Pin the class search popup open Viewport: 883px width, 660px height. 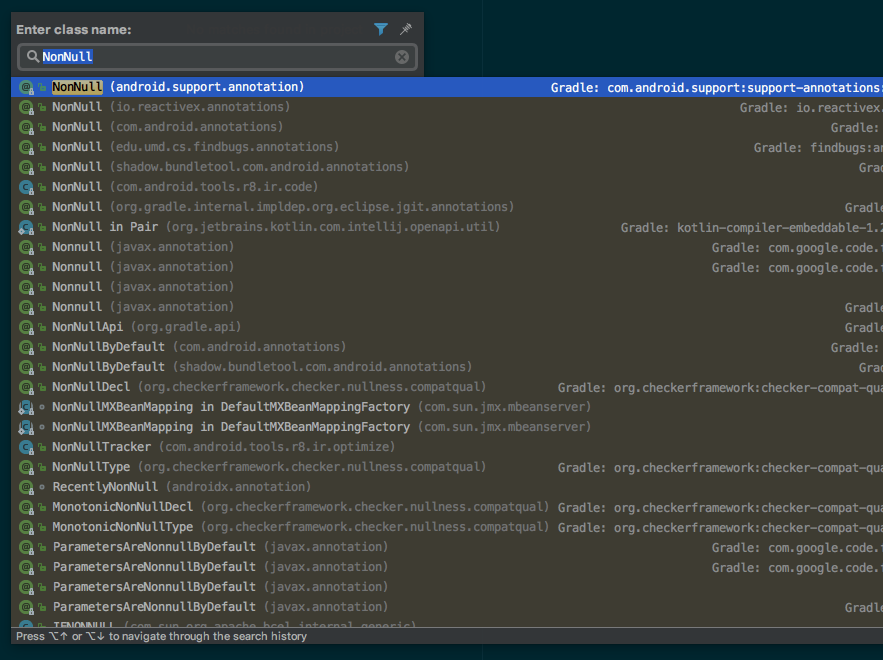(x=405, y=29)
